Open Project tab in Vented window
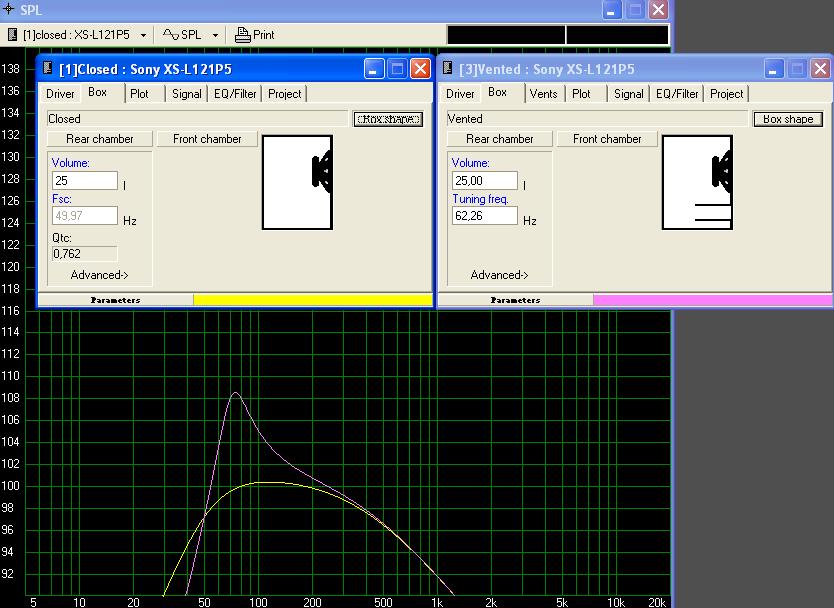 pyautogui.click(x=727, y=94)
